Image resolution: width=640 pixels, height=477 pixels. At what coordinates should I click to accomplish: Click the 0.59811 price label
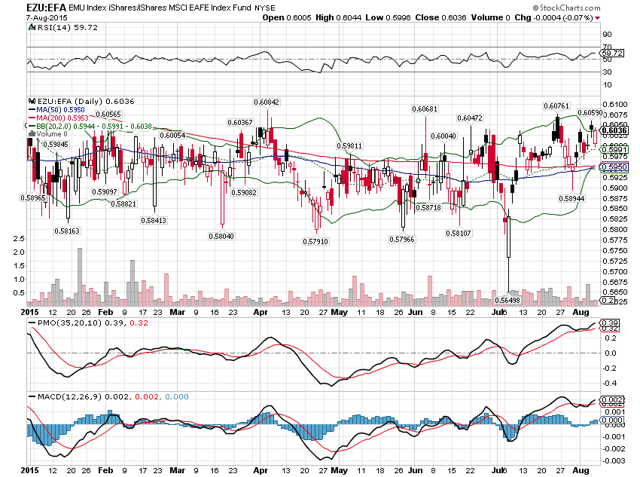pyautogui.click(x=349, y=146)
